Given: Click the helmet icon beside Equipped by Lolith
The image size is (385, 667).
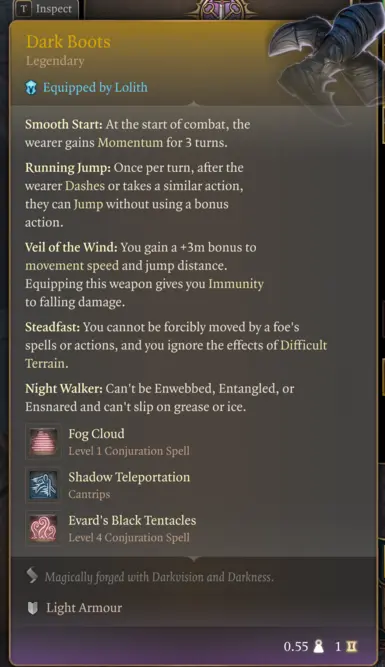Looking at the screenshot, I should [x=31, y=88].
